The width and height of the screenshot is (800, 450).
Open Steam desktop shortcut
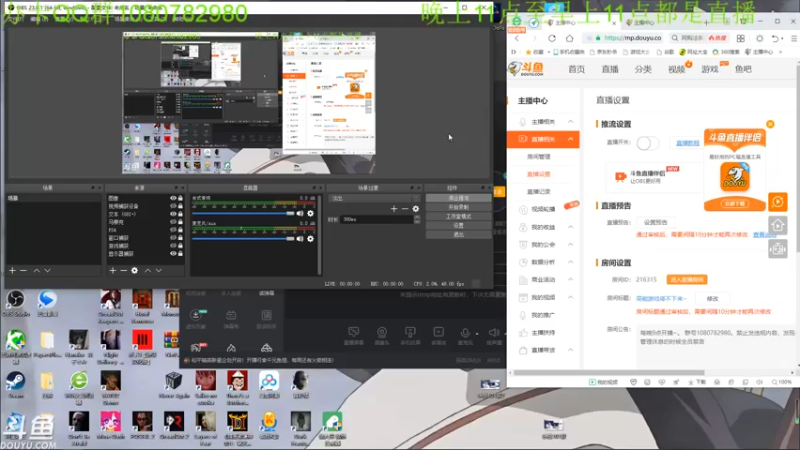click(16, 385)
